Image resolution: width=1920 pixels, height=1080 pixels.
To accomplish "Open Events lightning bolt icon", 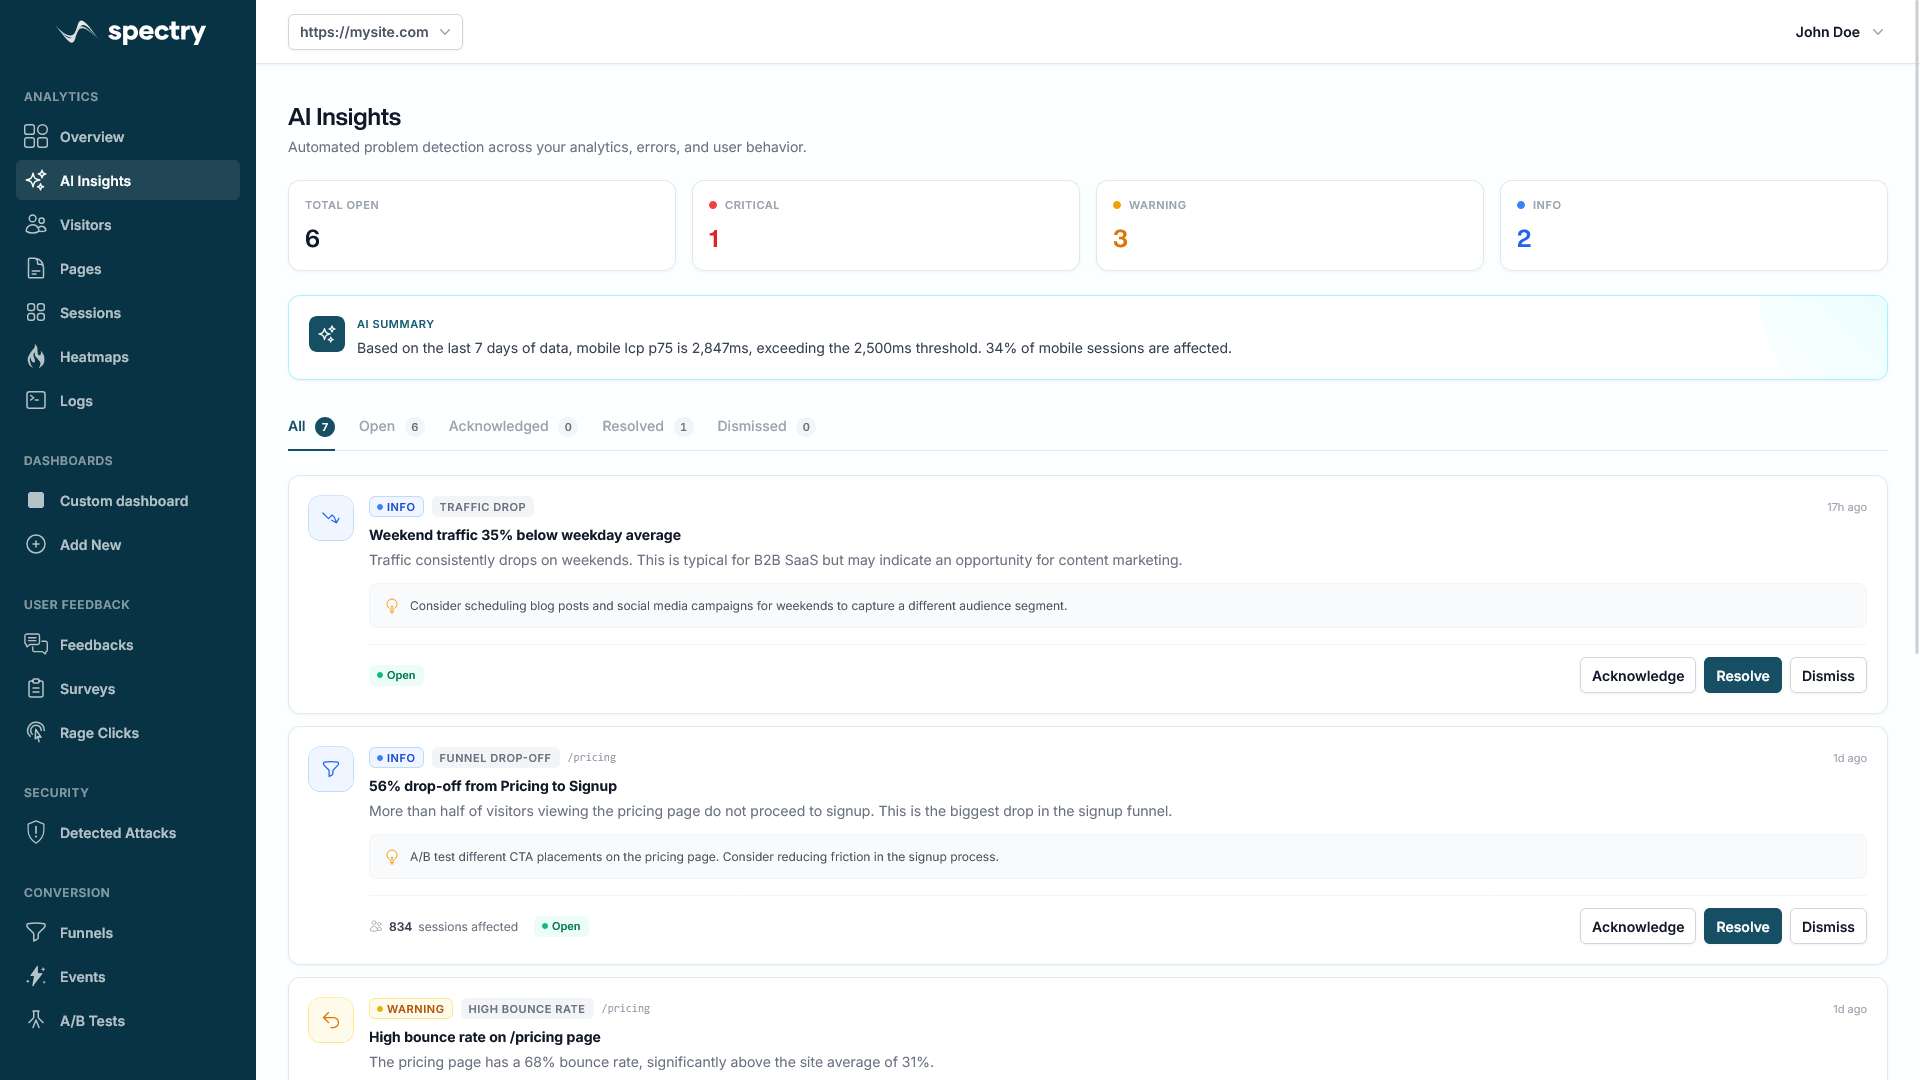I will coord(36,977).
